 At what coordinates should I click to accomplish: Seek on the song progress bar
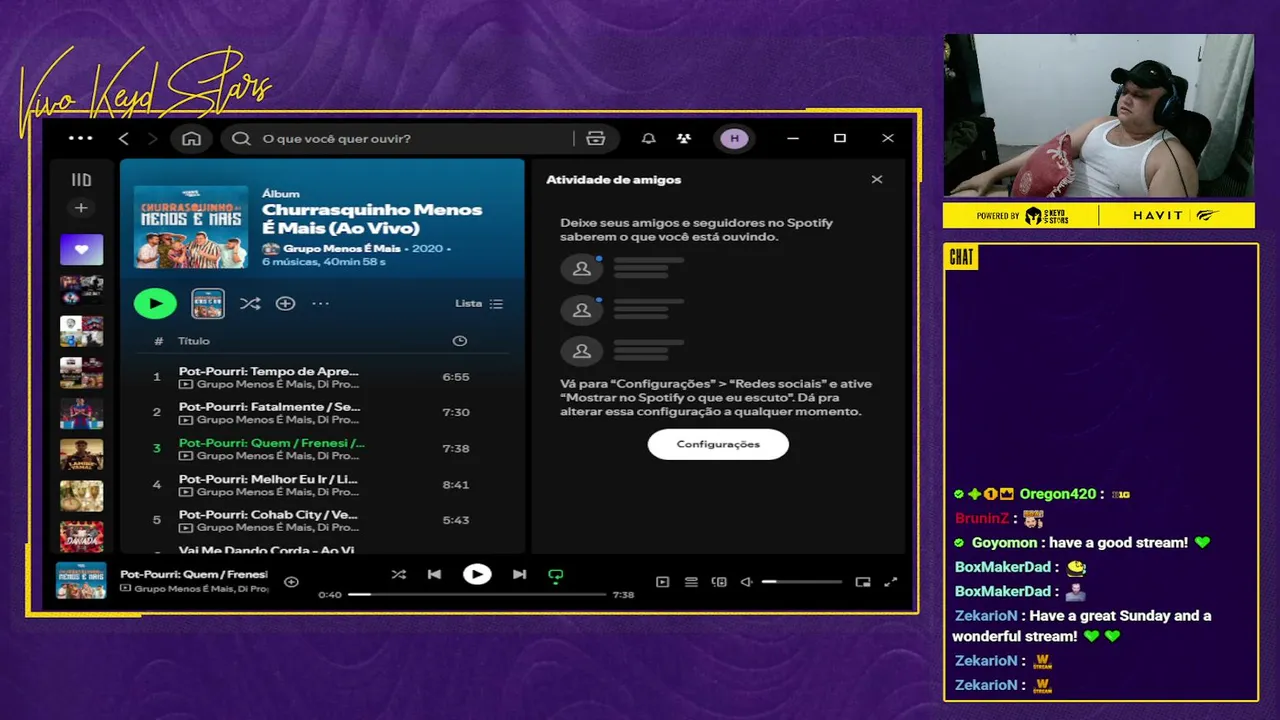477,594
